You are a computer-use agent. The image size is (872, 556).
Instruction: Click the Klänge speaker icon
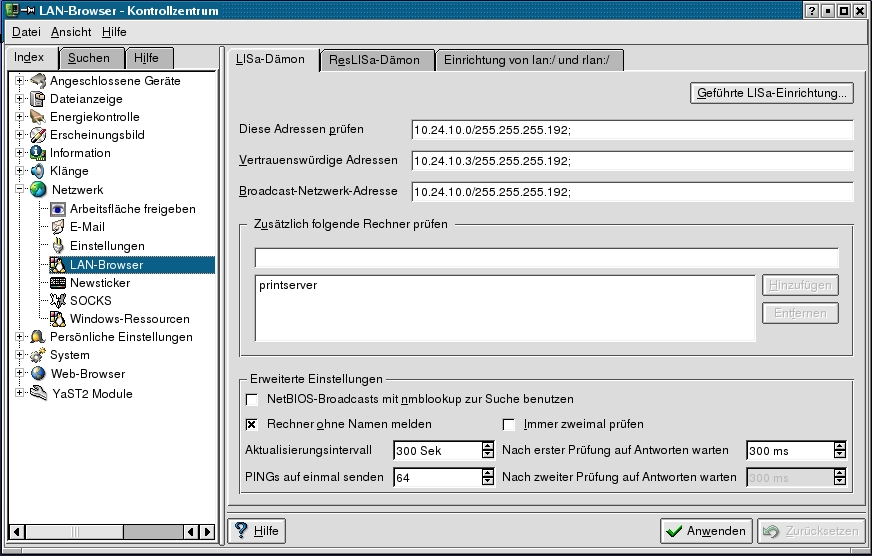(x=38, y=171)
